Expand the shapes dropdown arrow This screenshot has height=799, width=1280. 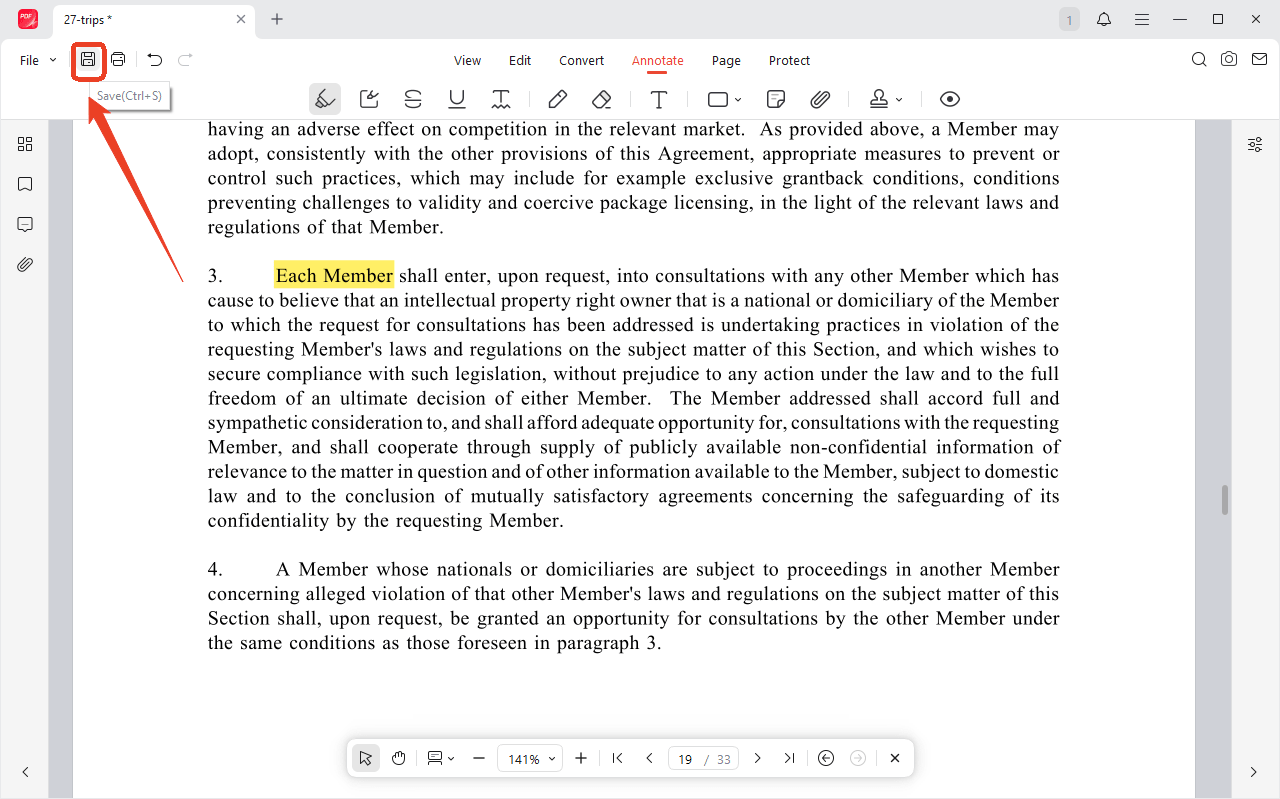pyautogui.click(x=738, y=100)
